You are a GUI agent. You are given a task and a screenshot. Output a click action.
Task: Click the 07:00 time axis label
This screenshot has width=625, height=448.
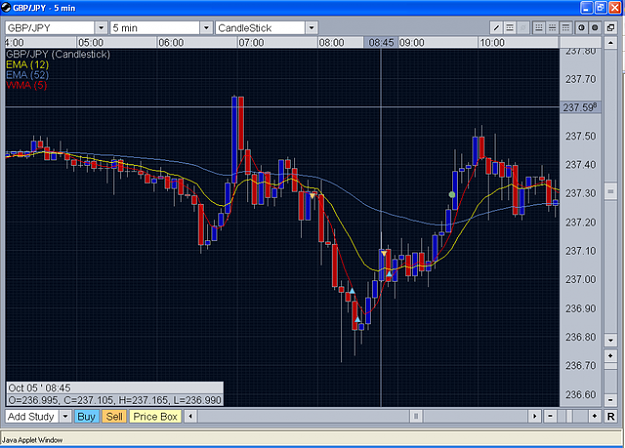(x=251, y=43)
